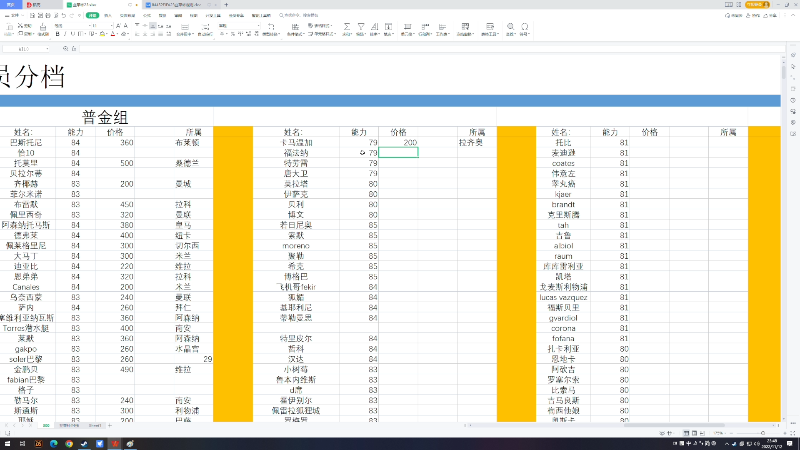Viewport: 800px width, 450px height.
Task: Click the find magnifier icon in ribbon
Action: 511,29
